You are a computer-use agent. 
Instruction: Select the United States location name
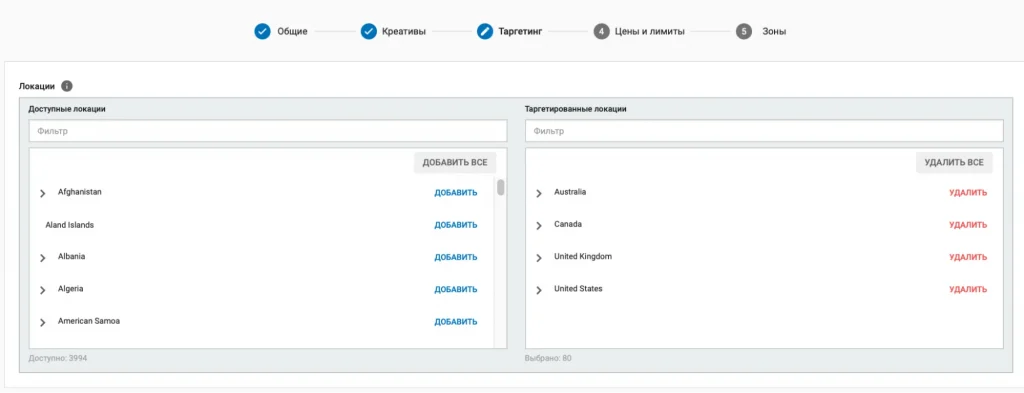click(x=578, y=289)
